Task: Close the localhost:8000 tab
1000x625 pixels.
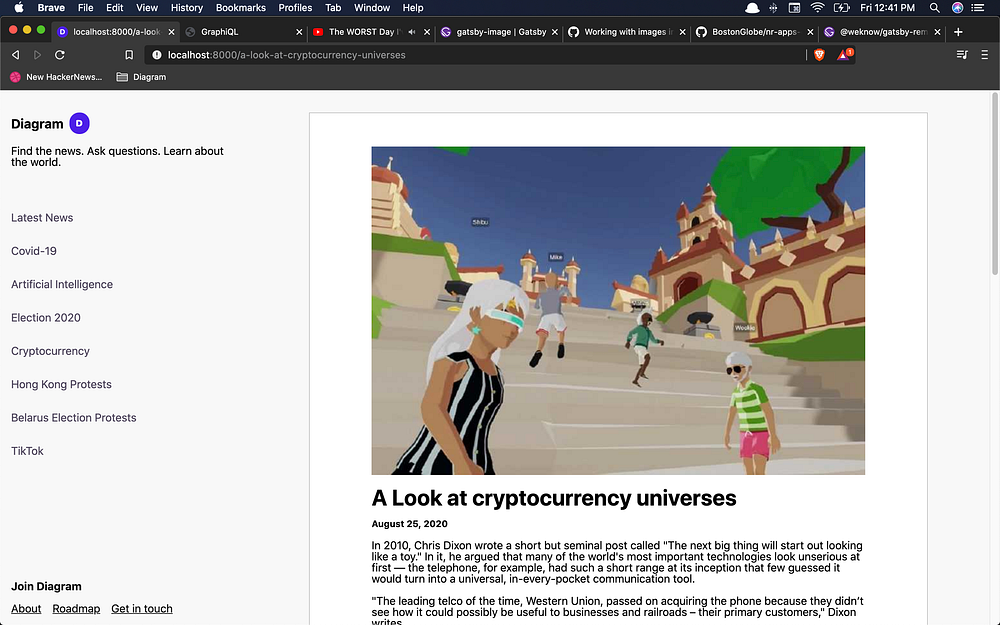Action: click(x=171, y=32)
